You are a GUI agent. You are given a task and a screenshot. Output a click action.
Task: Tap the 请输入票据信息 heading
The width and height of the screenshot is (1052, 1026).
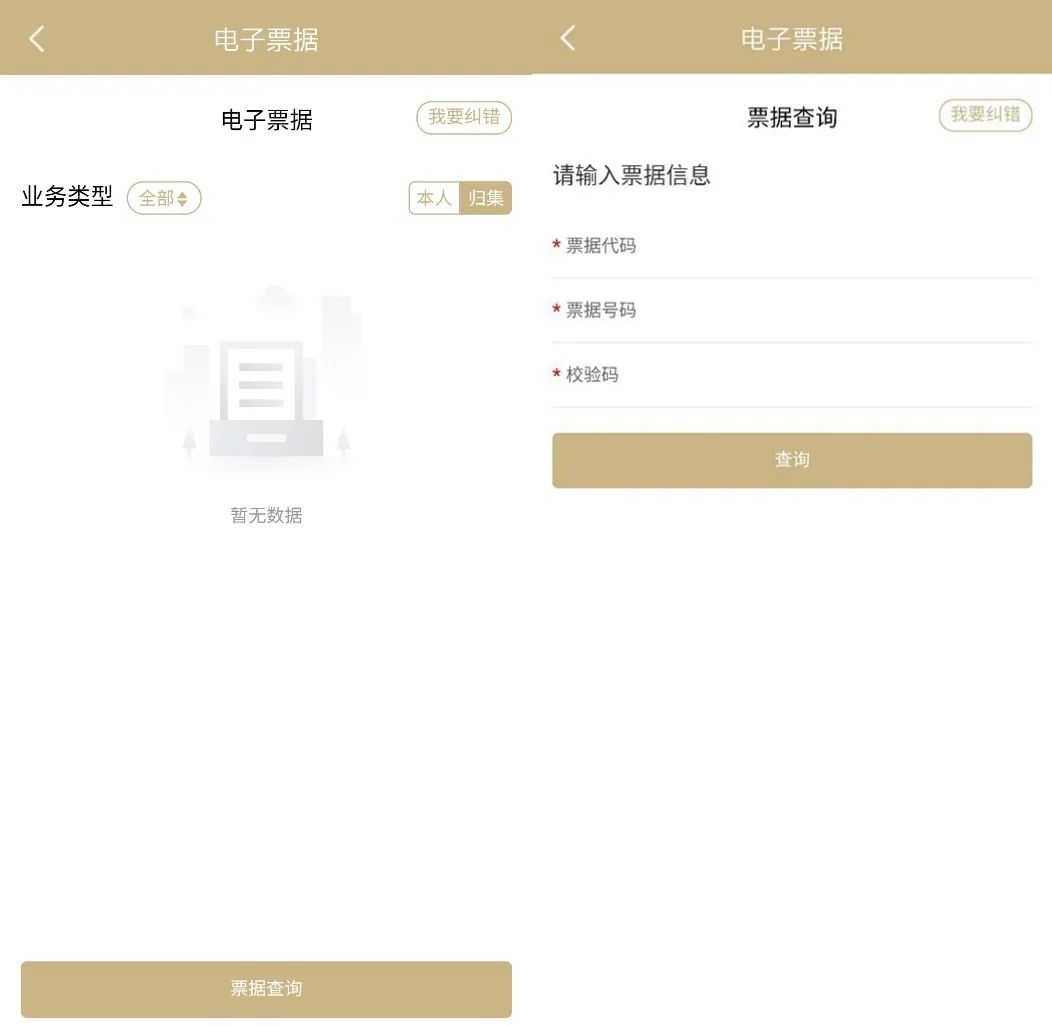coord(631,176)
